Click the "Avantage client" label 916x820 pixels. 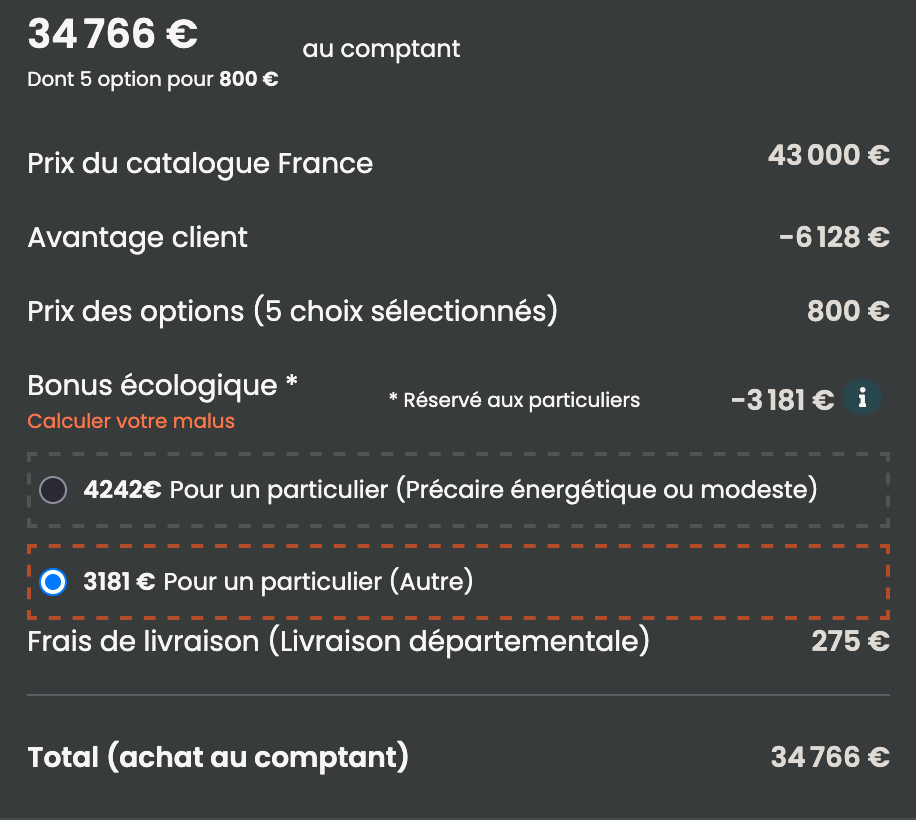pos(138,238)
